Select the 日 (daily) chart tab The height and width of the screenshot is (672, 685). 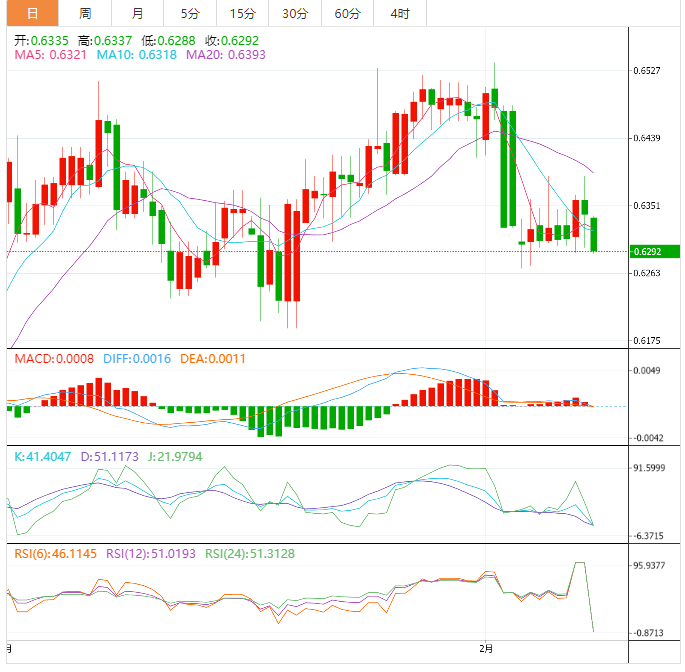(33, 13)
